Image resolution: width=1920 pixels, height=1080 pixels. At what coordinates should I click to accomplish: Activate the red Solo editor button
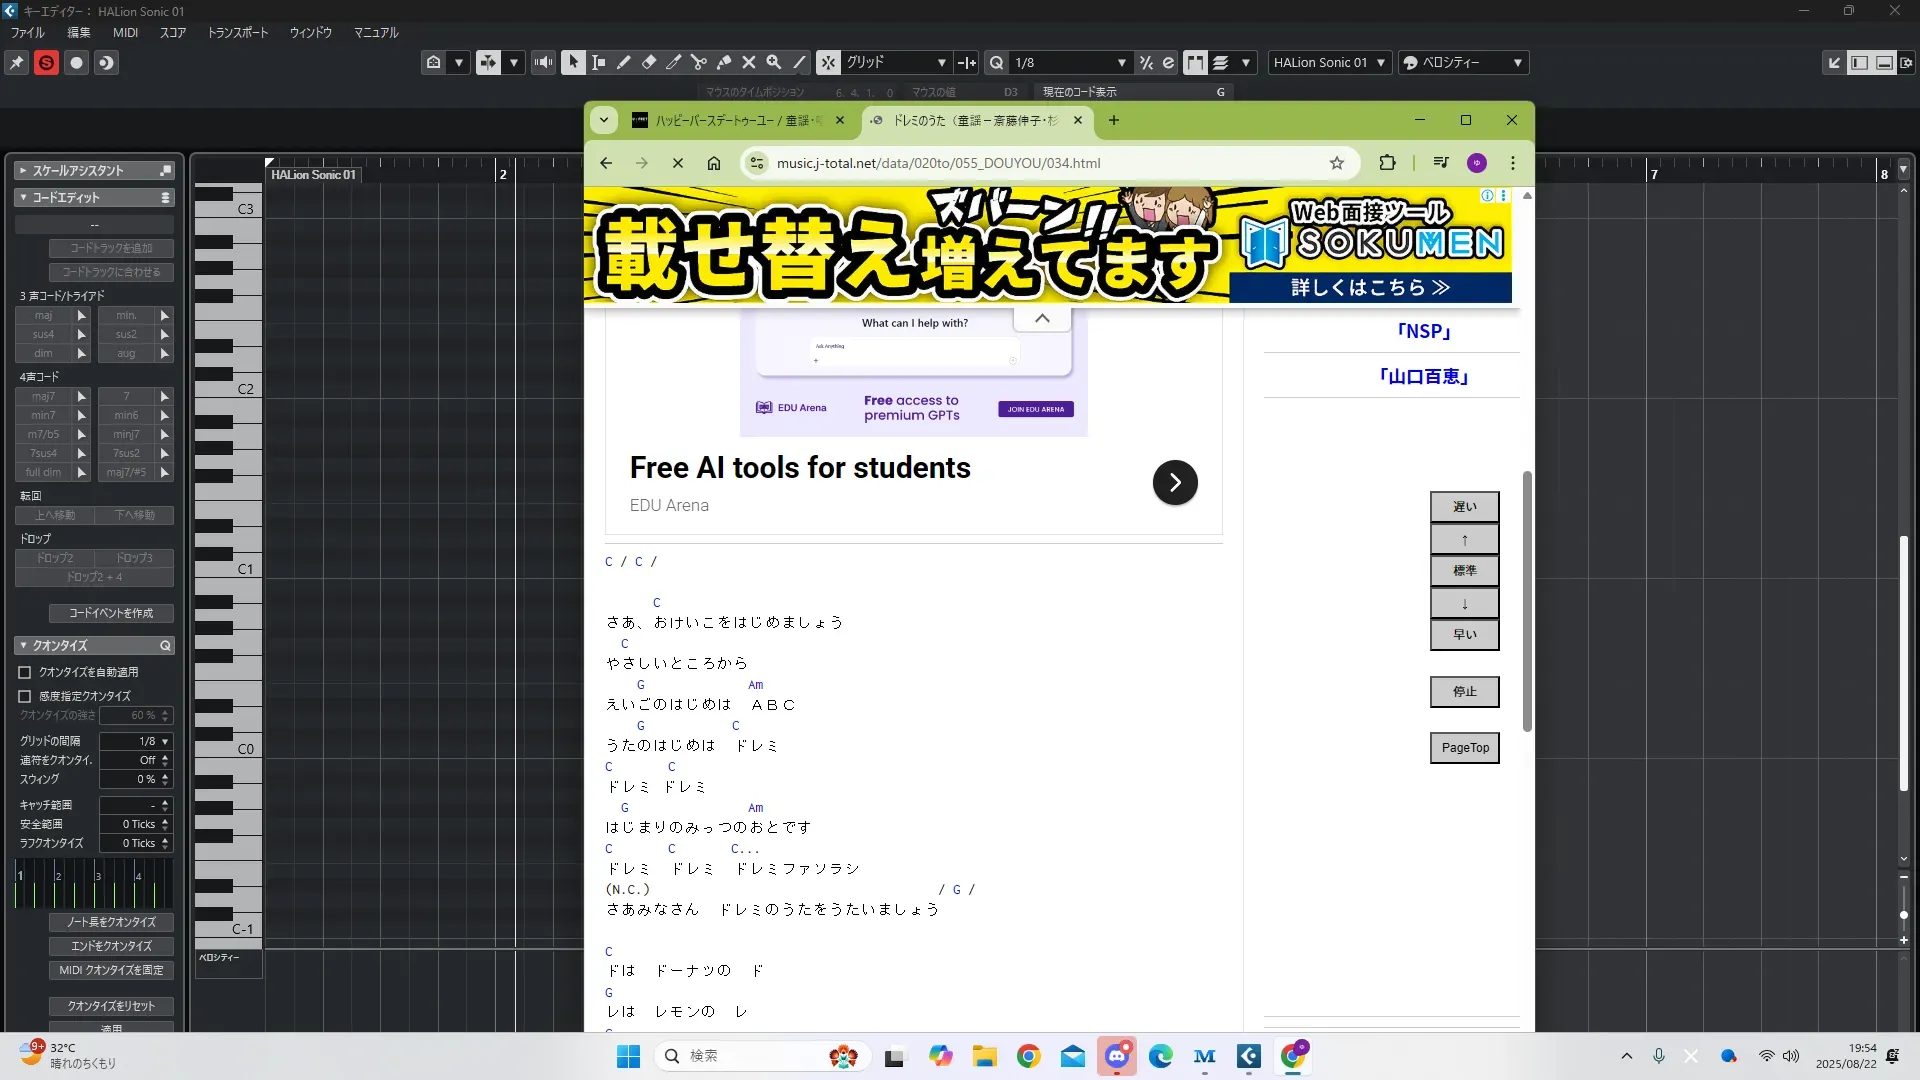(46, 62)
